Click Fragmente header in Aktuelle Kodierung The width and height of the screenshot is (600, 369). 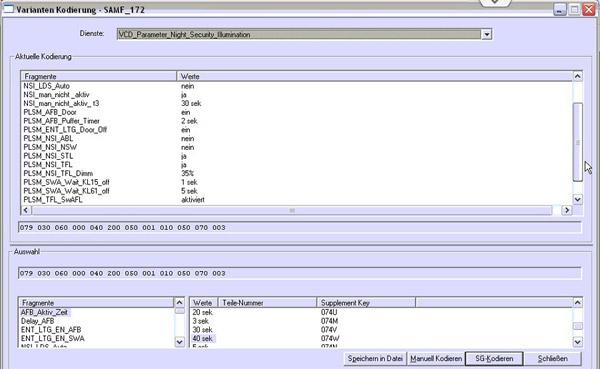point(99,76)
